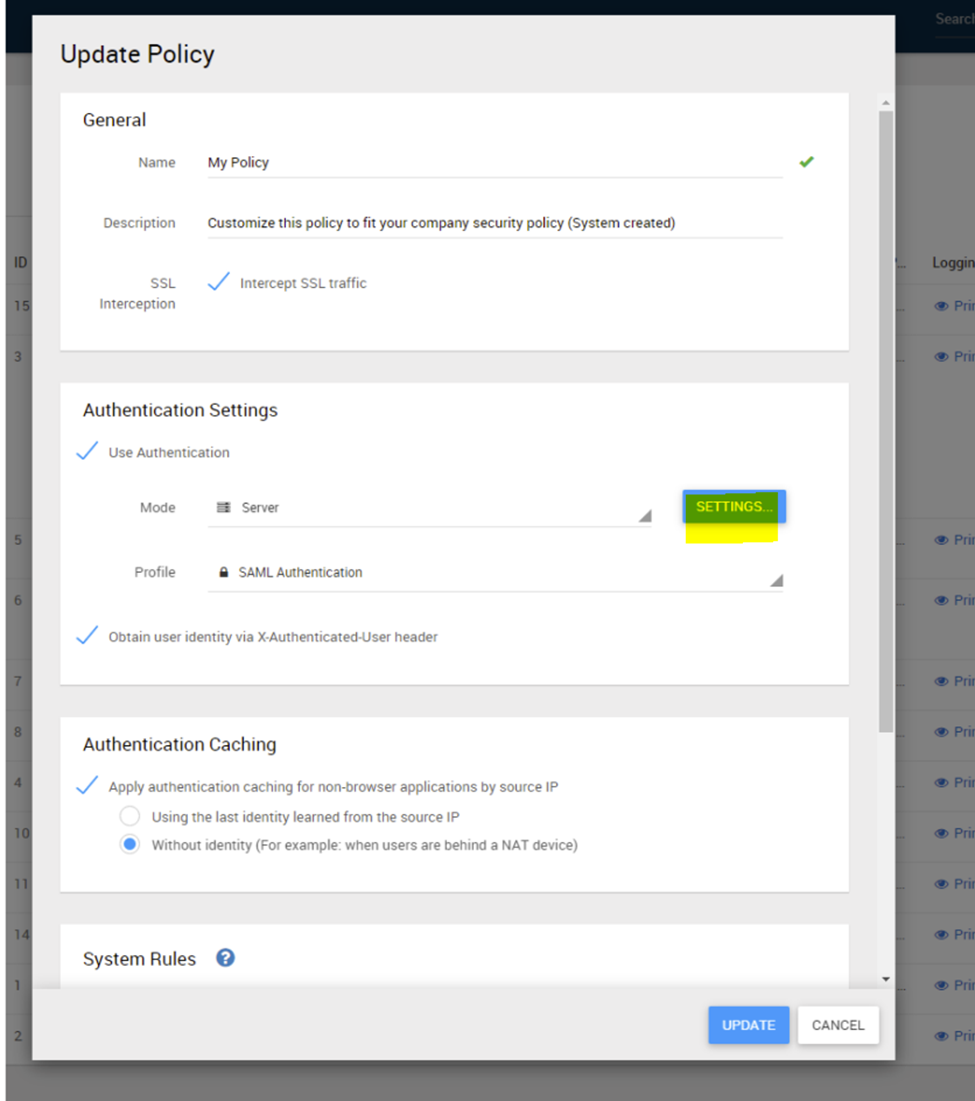975x1101 pixels.
Task: Click the scrollbar up arrow
Action: pyautogui.click(x=885, y=103)
